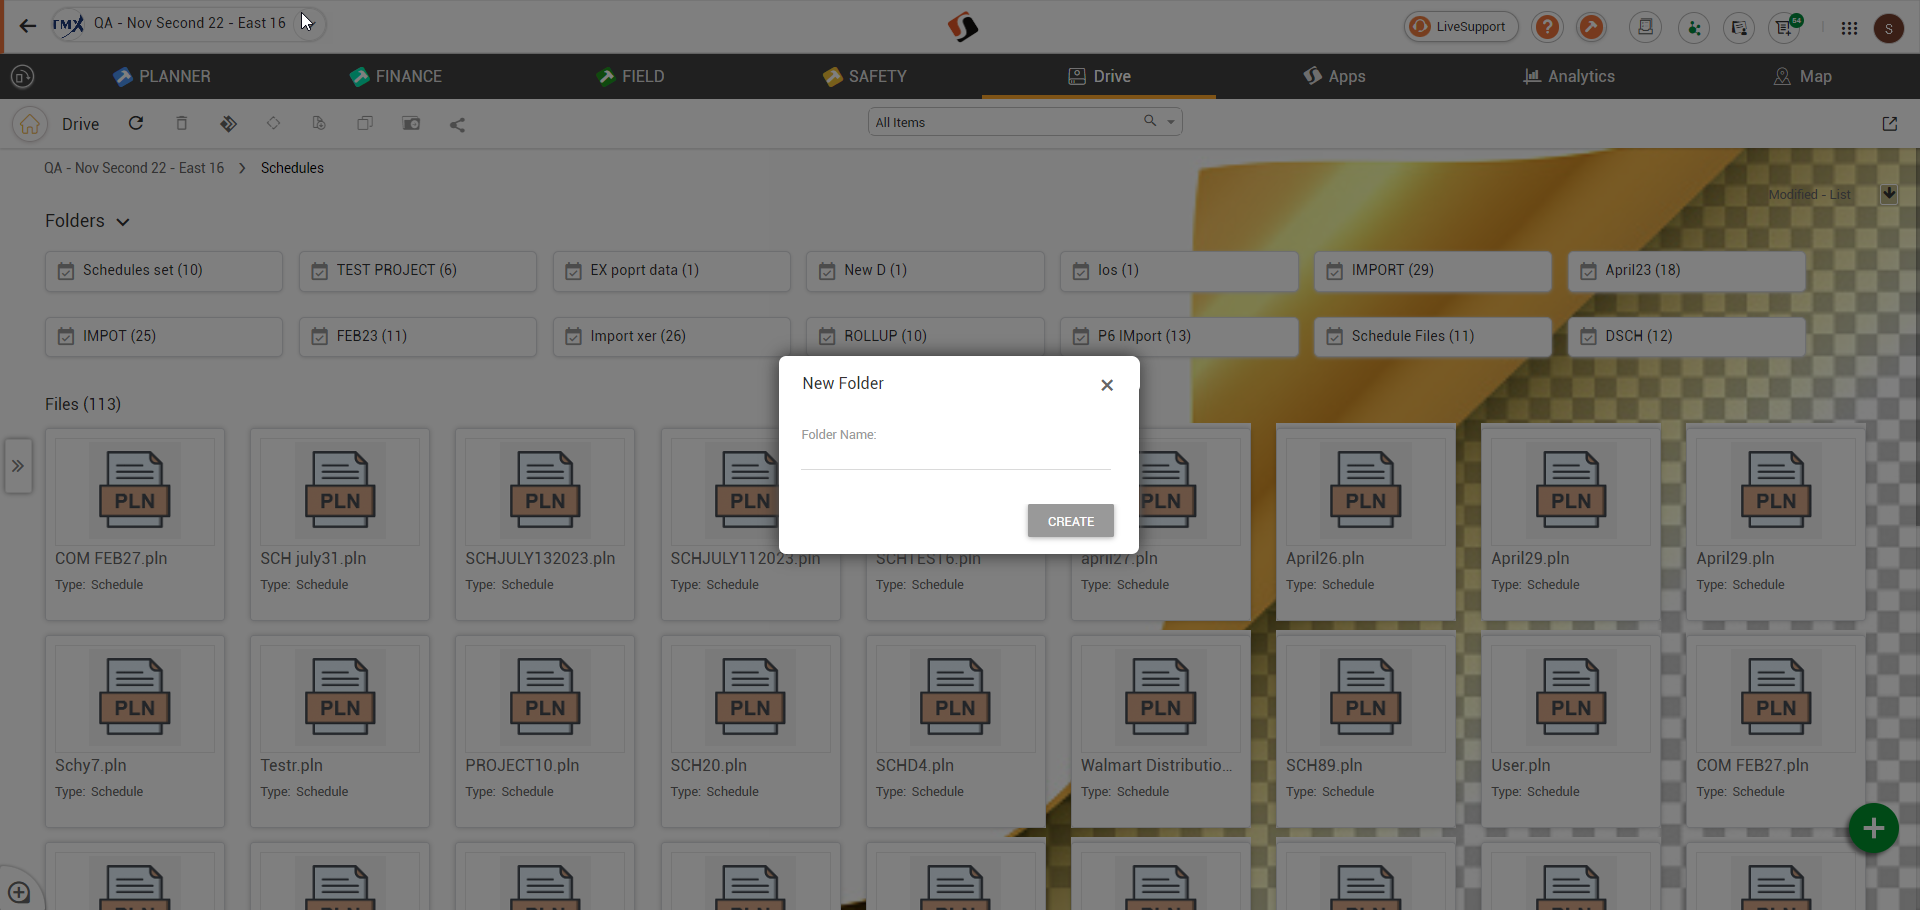Switch to the FINANCE tab
Viewport: 1920px width, 910px height.
click(x=396, y=76)
